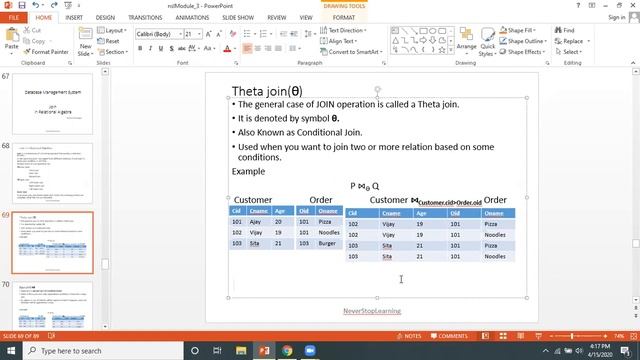Clear all formatting icon
Screen dimensions: 640x360
[x=233, y=34]
